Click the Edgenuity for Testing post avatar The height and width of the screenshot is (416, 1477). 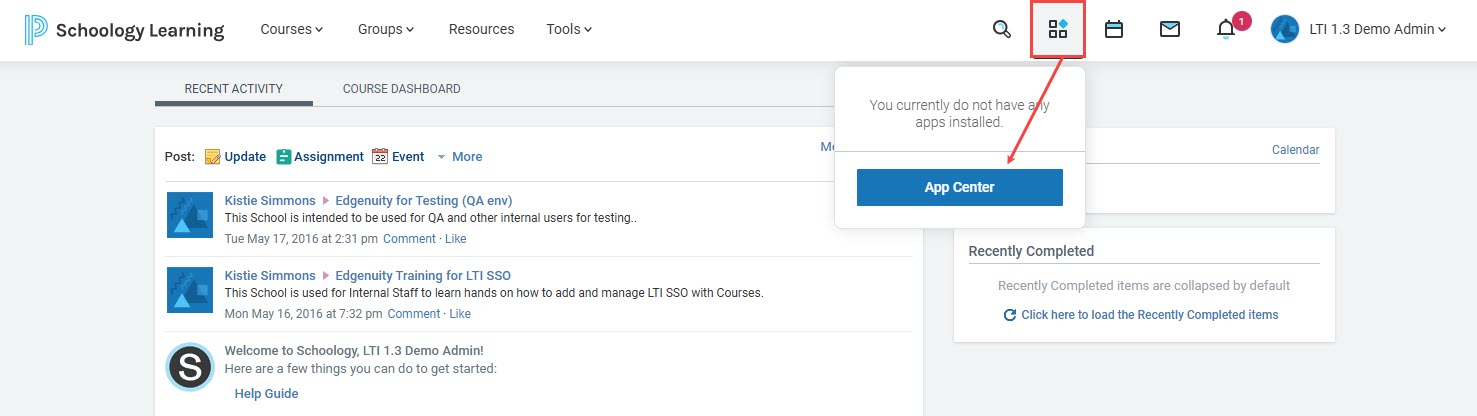190,215
